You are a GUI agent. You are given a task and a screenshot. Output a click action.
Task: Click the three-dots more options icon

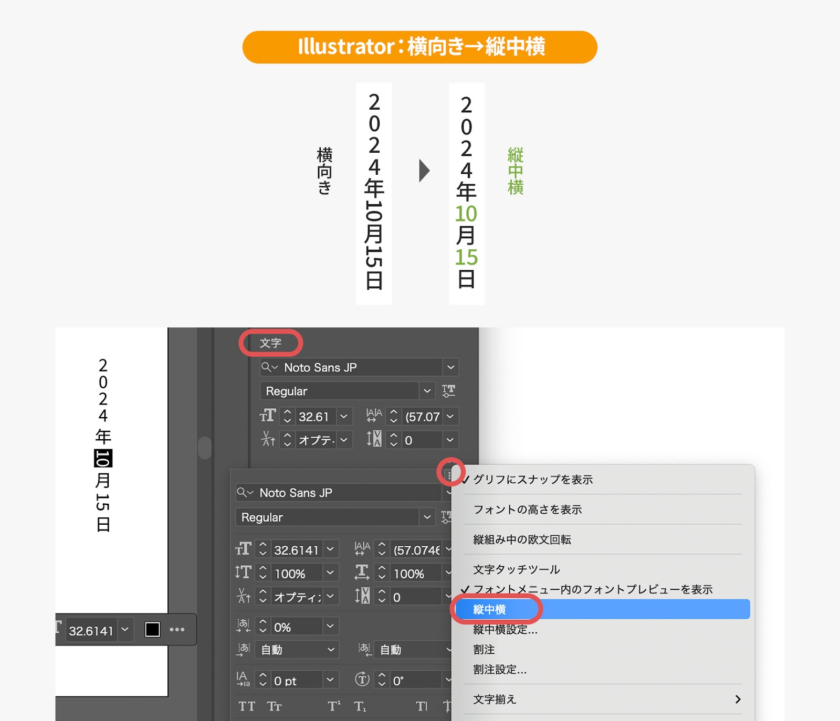coord(177,629)
